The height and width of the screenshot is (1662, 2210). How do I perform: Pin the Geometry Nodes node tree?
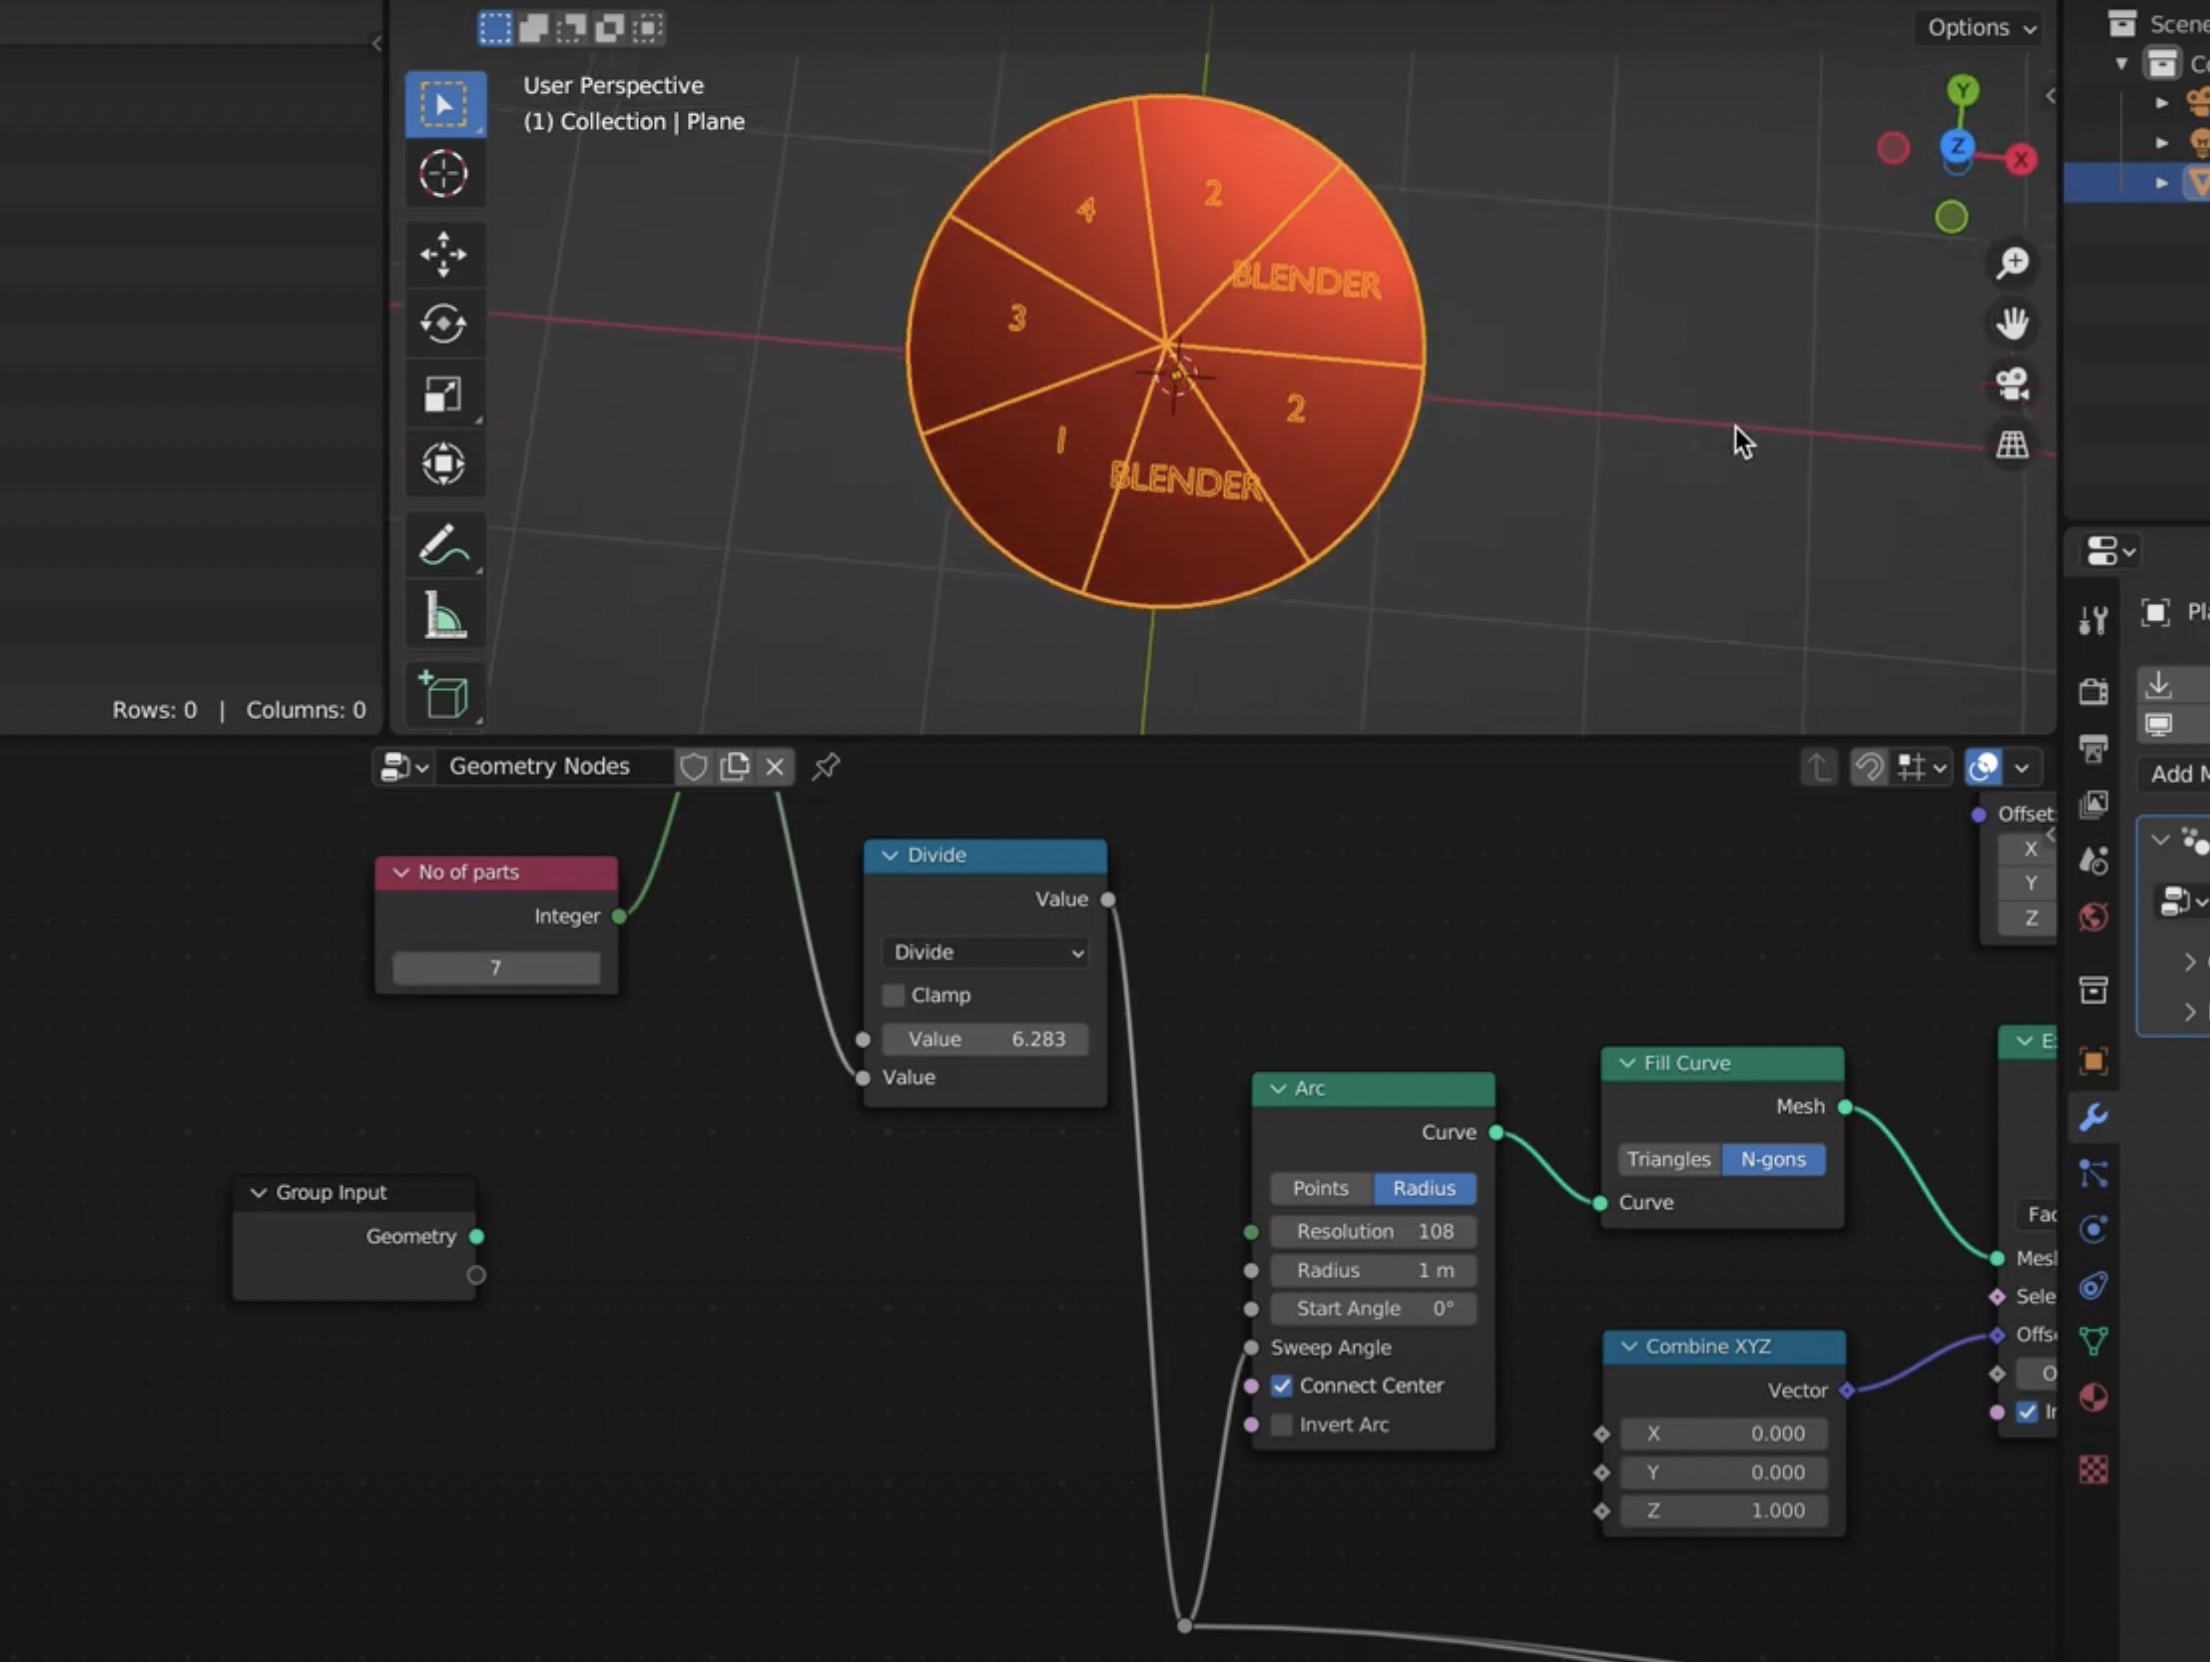pyautogui.click(x=826, y=768)
